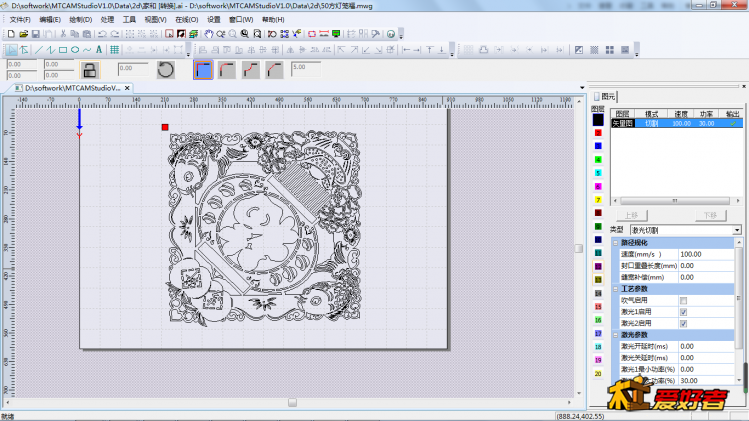Click the Undo arrow icon
Image resolution: width=749 pixels, height=421 pixels.
tap(102, 34)
